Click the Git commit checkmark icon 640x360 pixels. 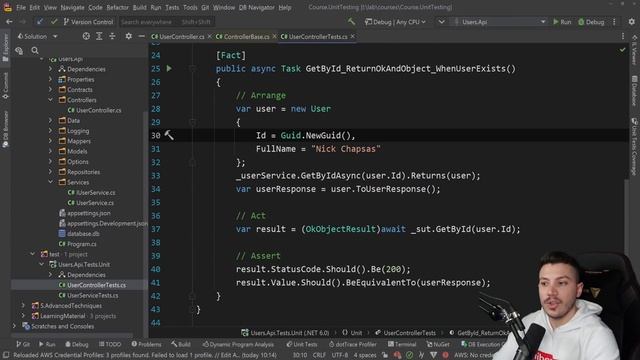pyautogui.click(x=53, y=22)
